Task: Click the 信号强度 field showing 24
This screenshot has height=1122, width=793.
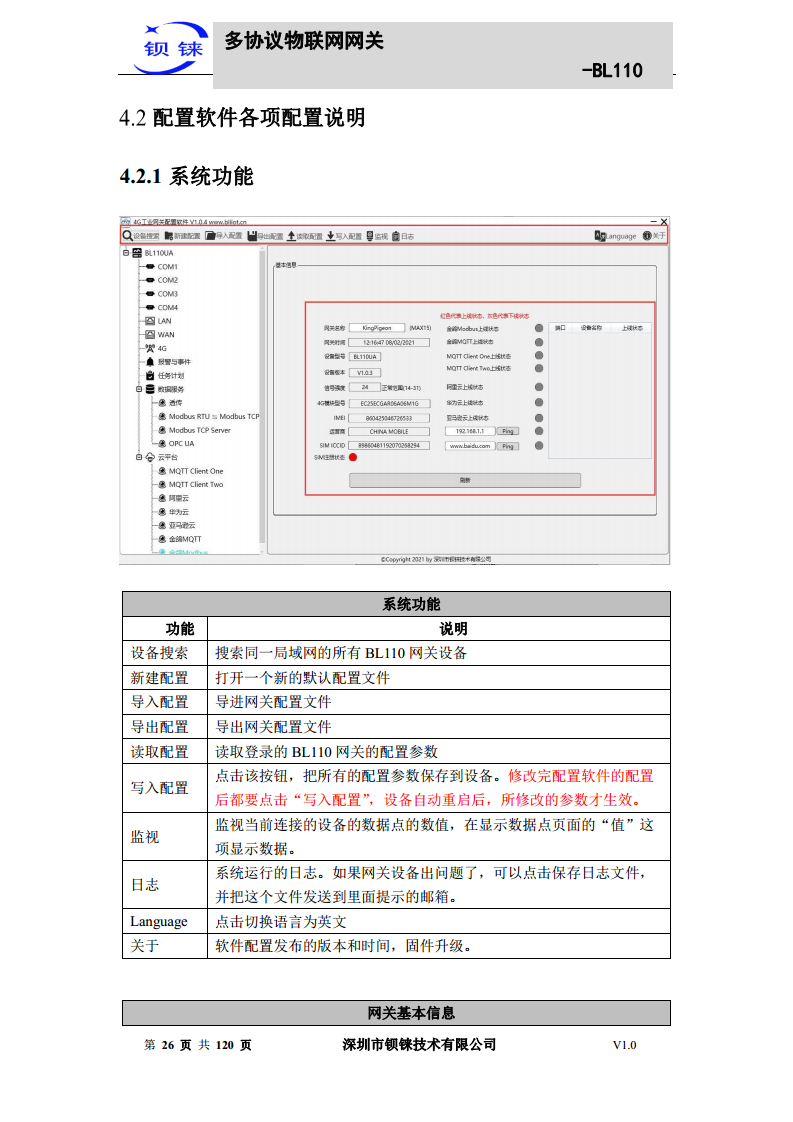Action: 364,387
